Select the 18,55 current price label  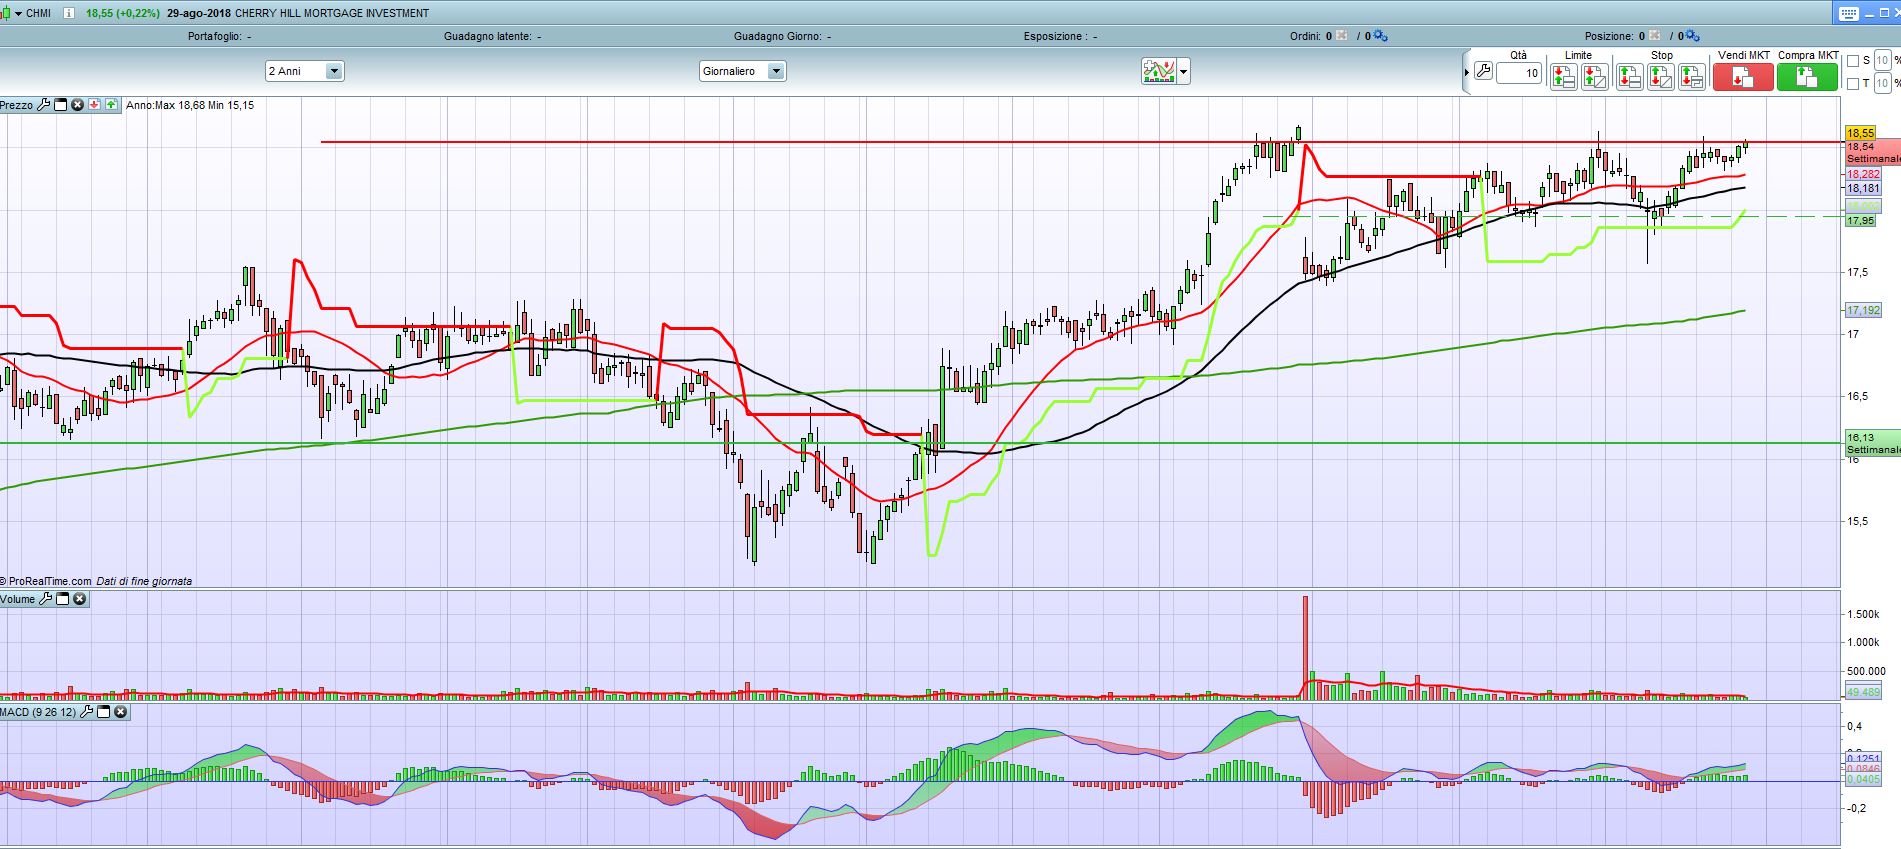point(1860,133)
